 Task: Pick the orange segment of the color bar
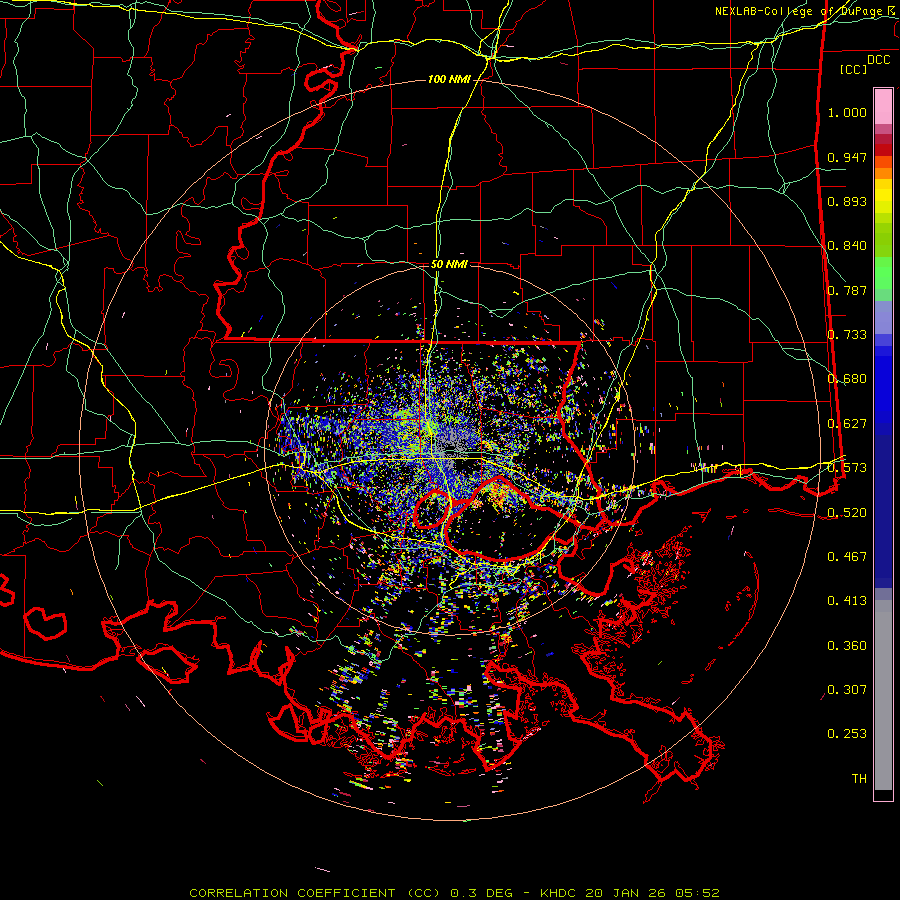click(883, 173)
